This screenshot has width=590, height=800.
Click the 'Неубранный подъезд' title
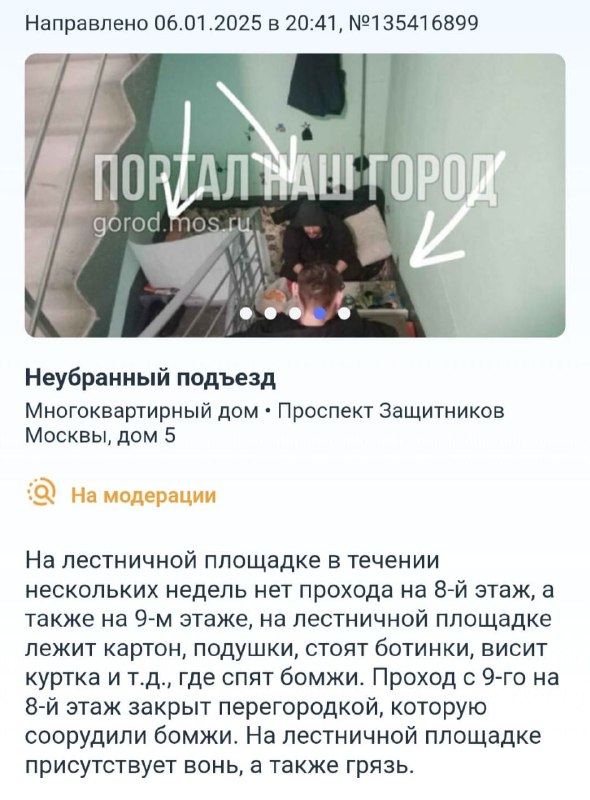pyautogui.click(x=151, y=378)
